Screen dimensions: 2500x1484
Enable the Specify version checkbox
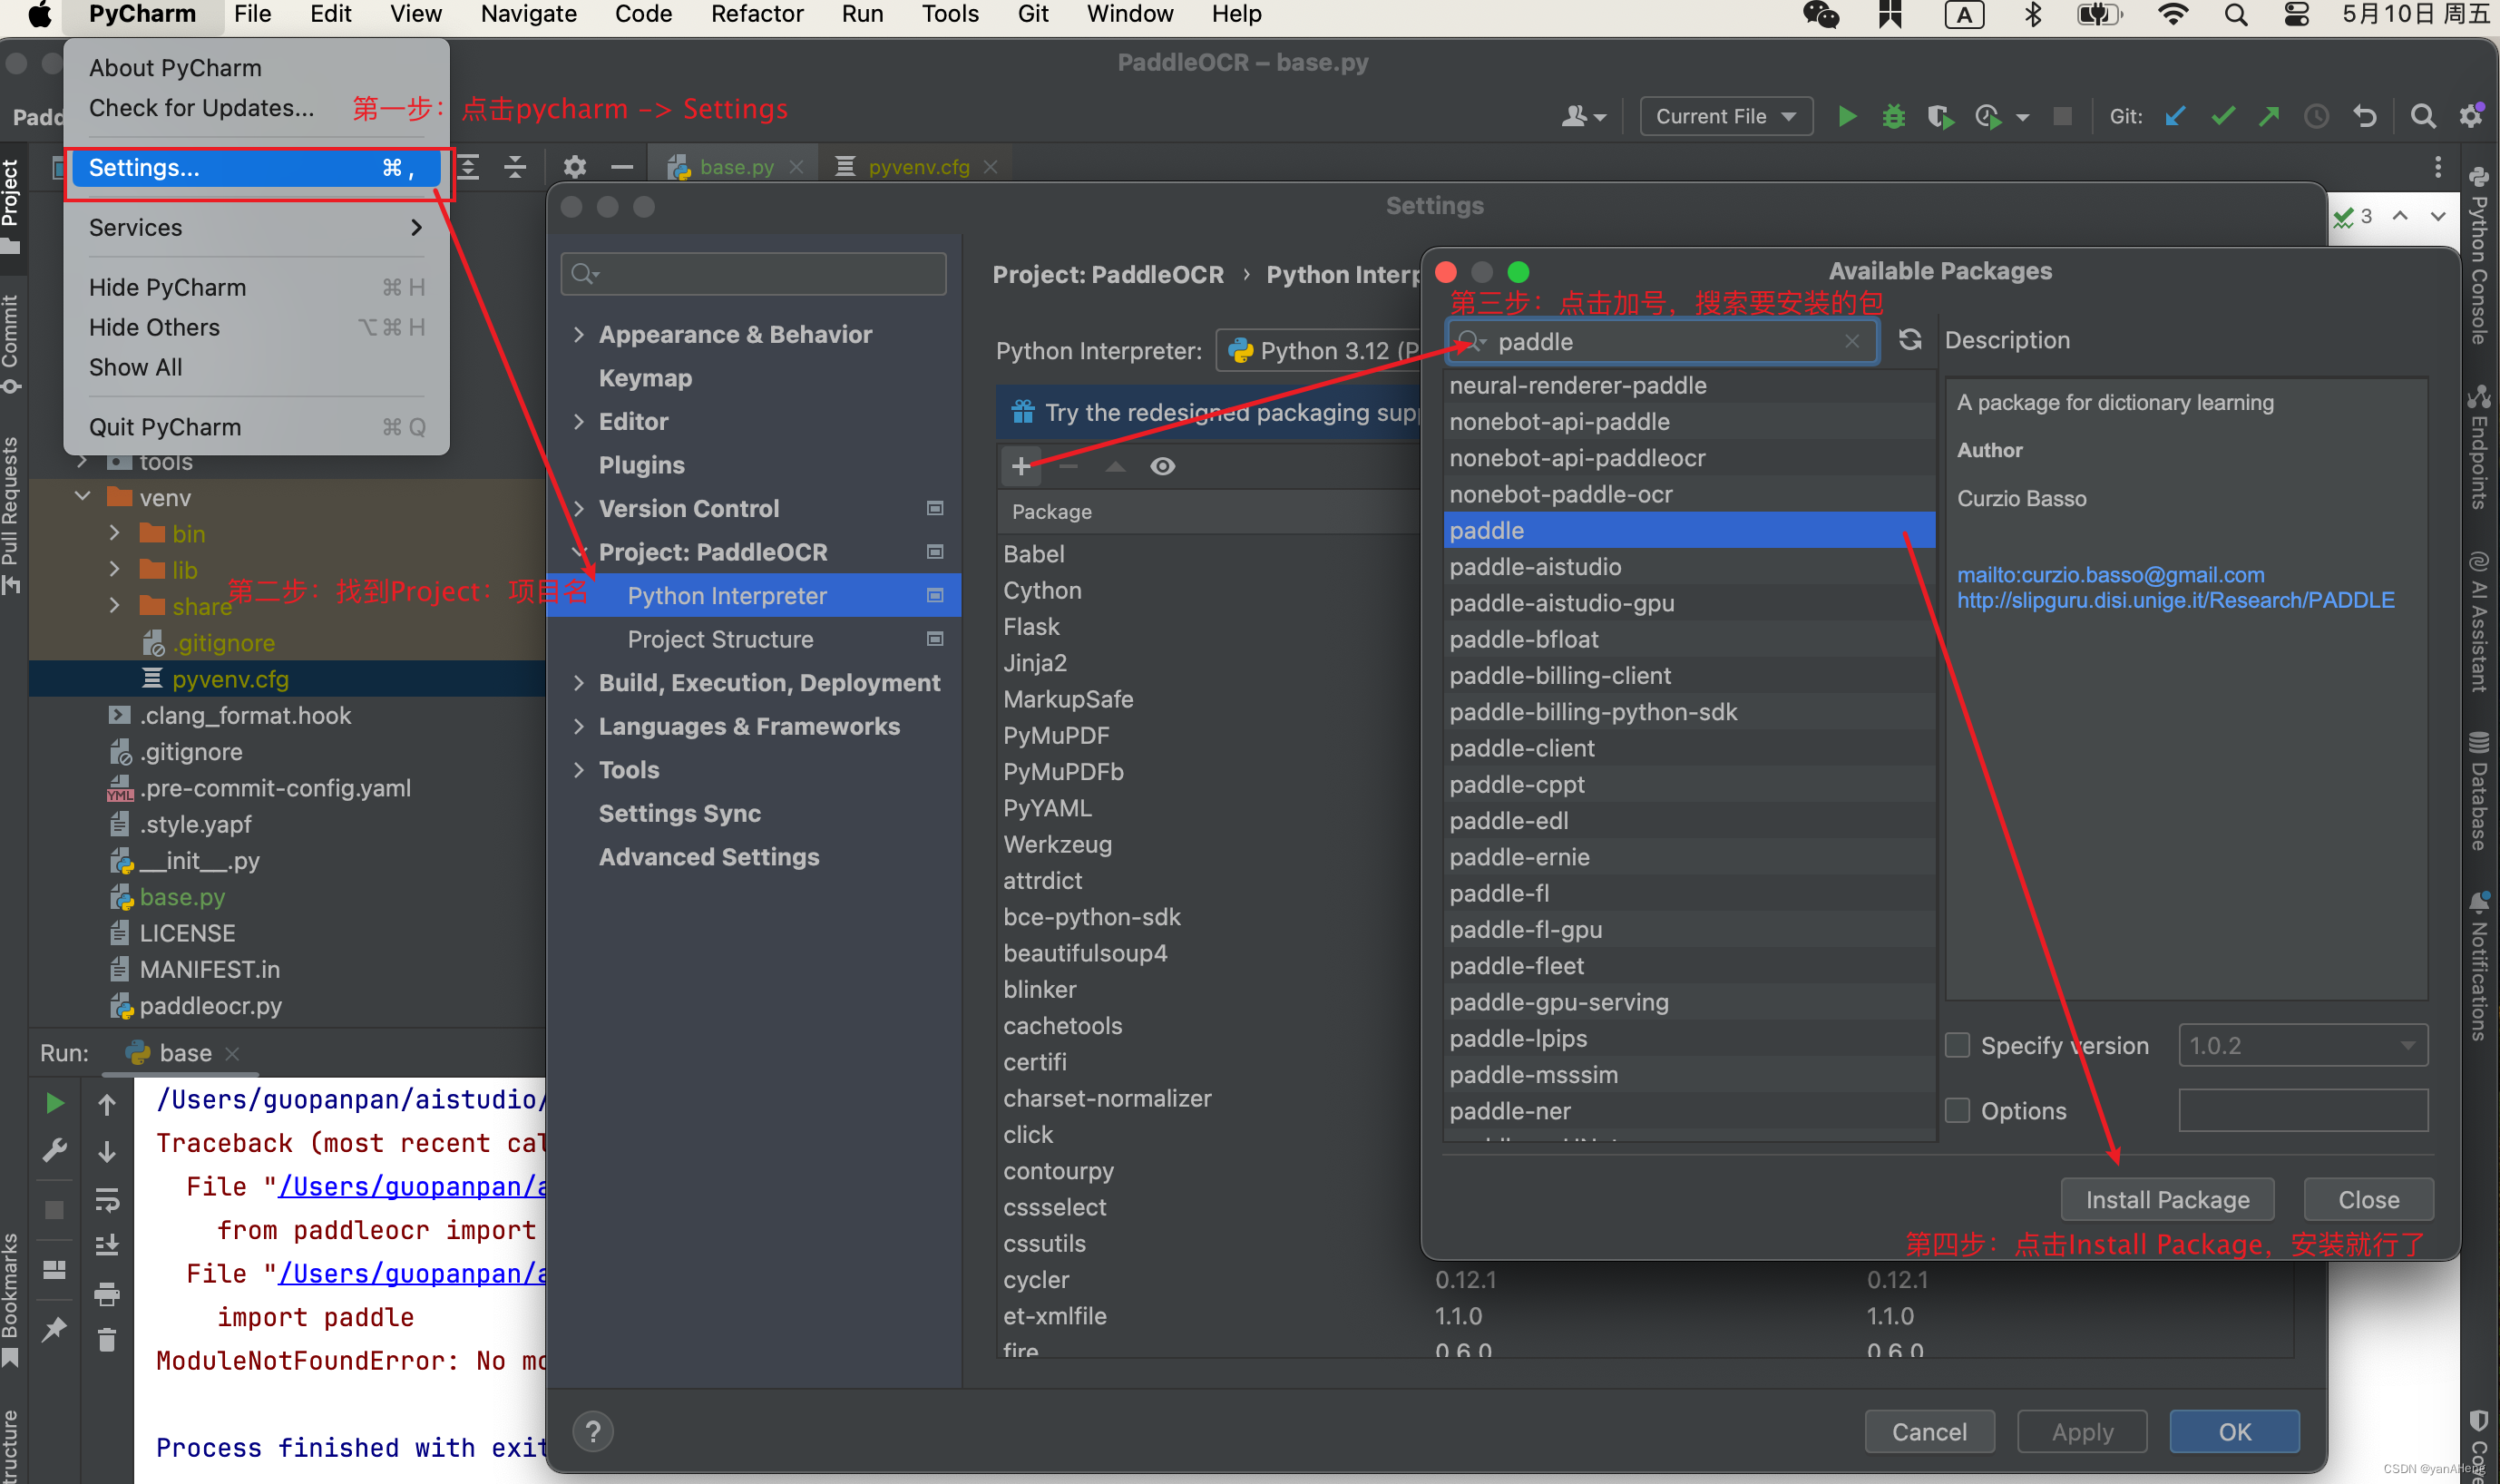(1957, 1045)
